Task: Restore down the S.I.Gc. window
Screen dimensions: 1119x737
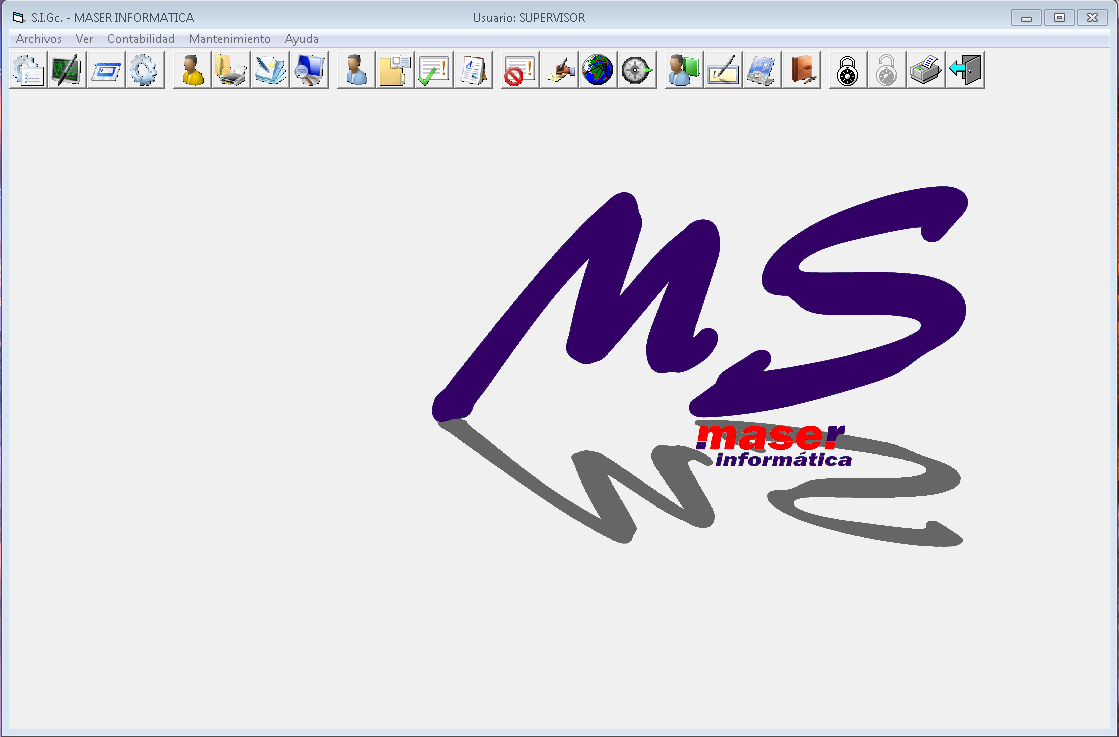Action: point(1059,18)
